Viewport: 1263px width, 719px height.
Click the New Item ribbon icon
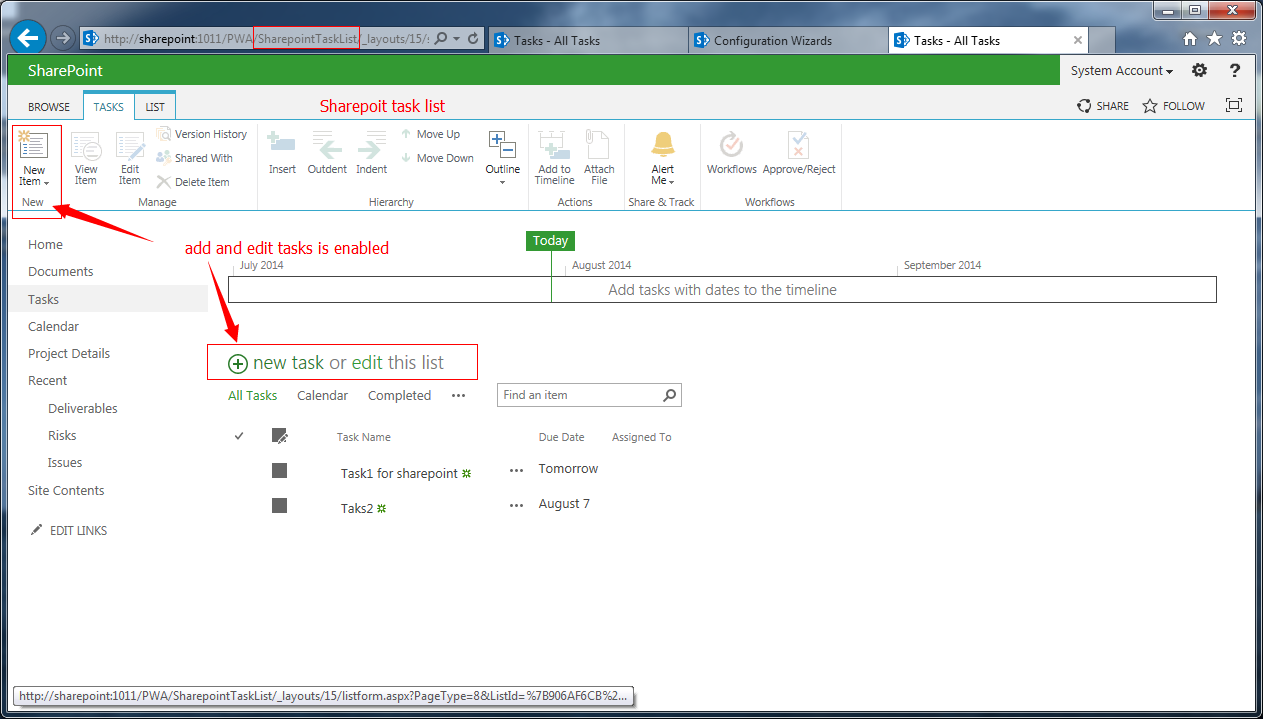(x=33, y=146)
